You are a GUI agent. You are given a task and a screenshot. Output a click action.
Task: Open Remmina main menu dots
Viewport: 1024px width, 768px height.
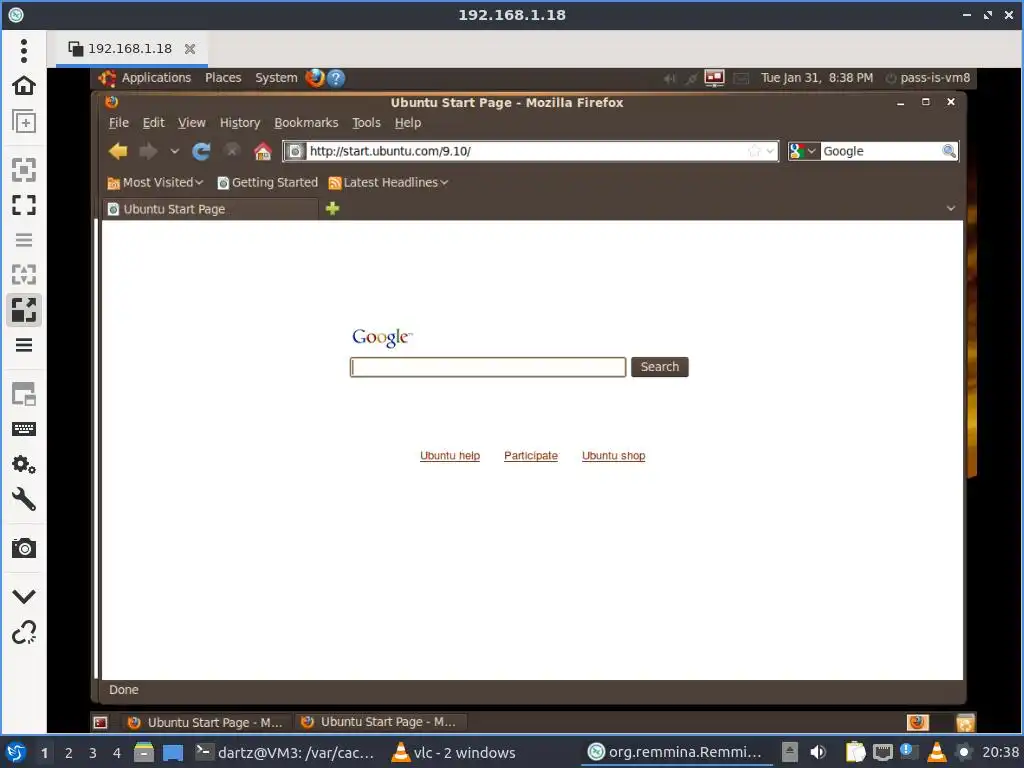point(24,51)
